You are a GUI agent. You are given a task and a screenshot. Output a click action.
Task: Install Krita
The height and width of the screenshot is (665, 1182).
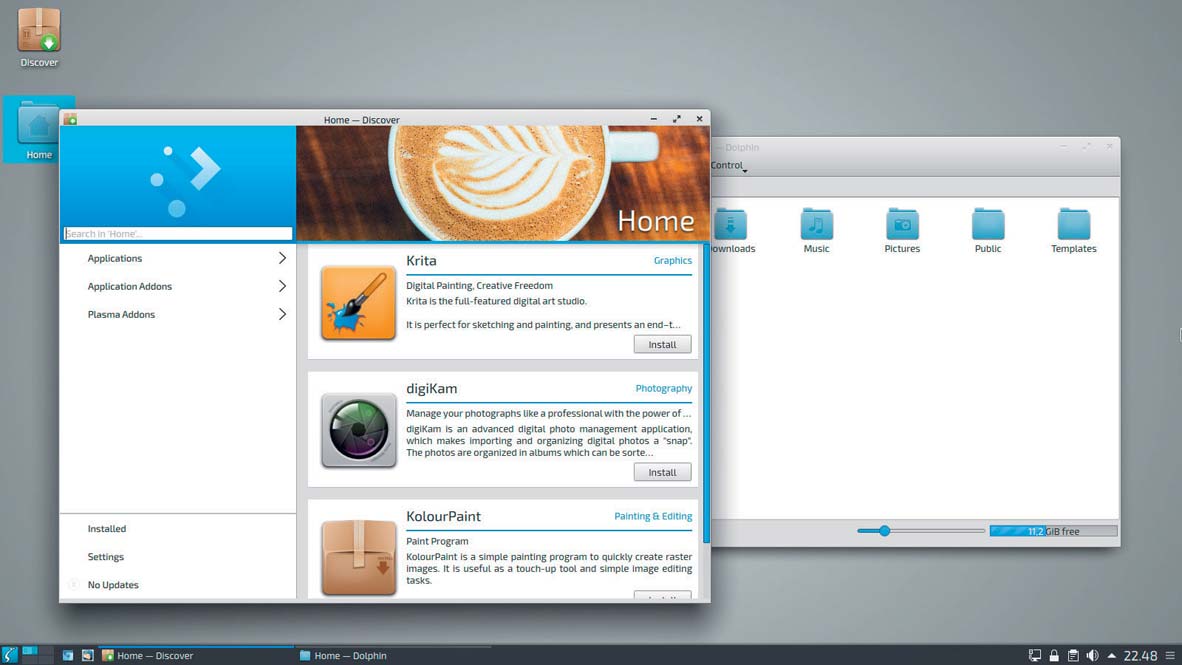coord(663,345)
